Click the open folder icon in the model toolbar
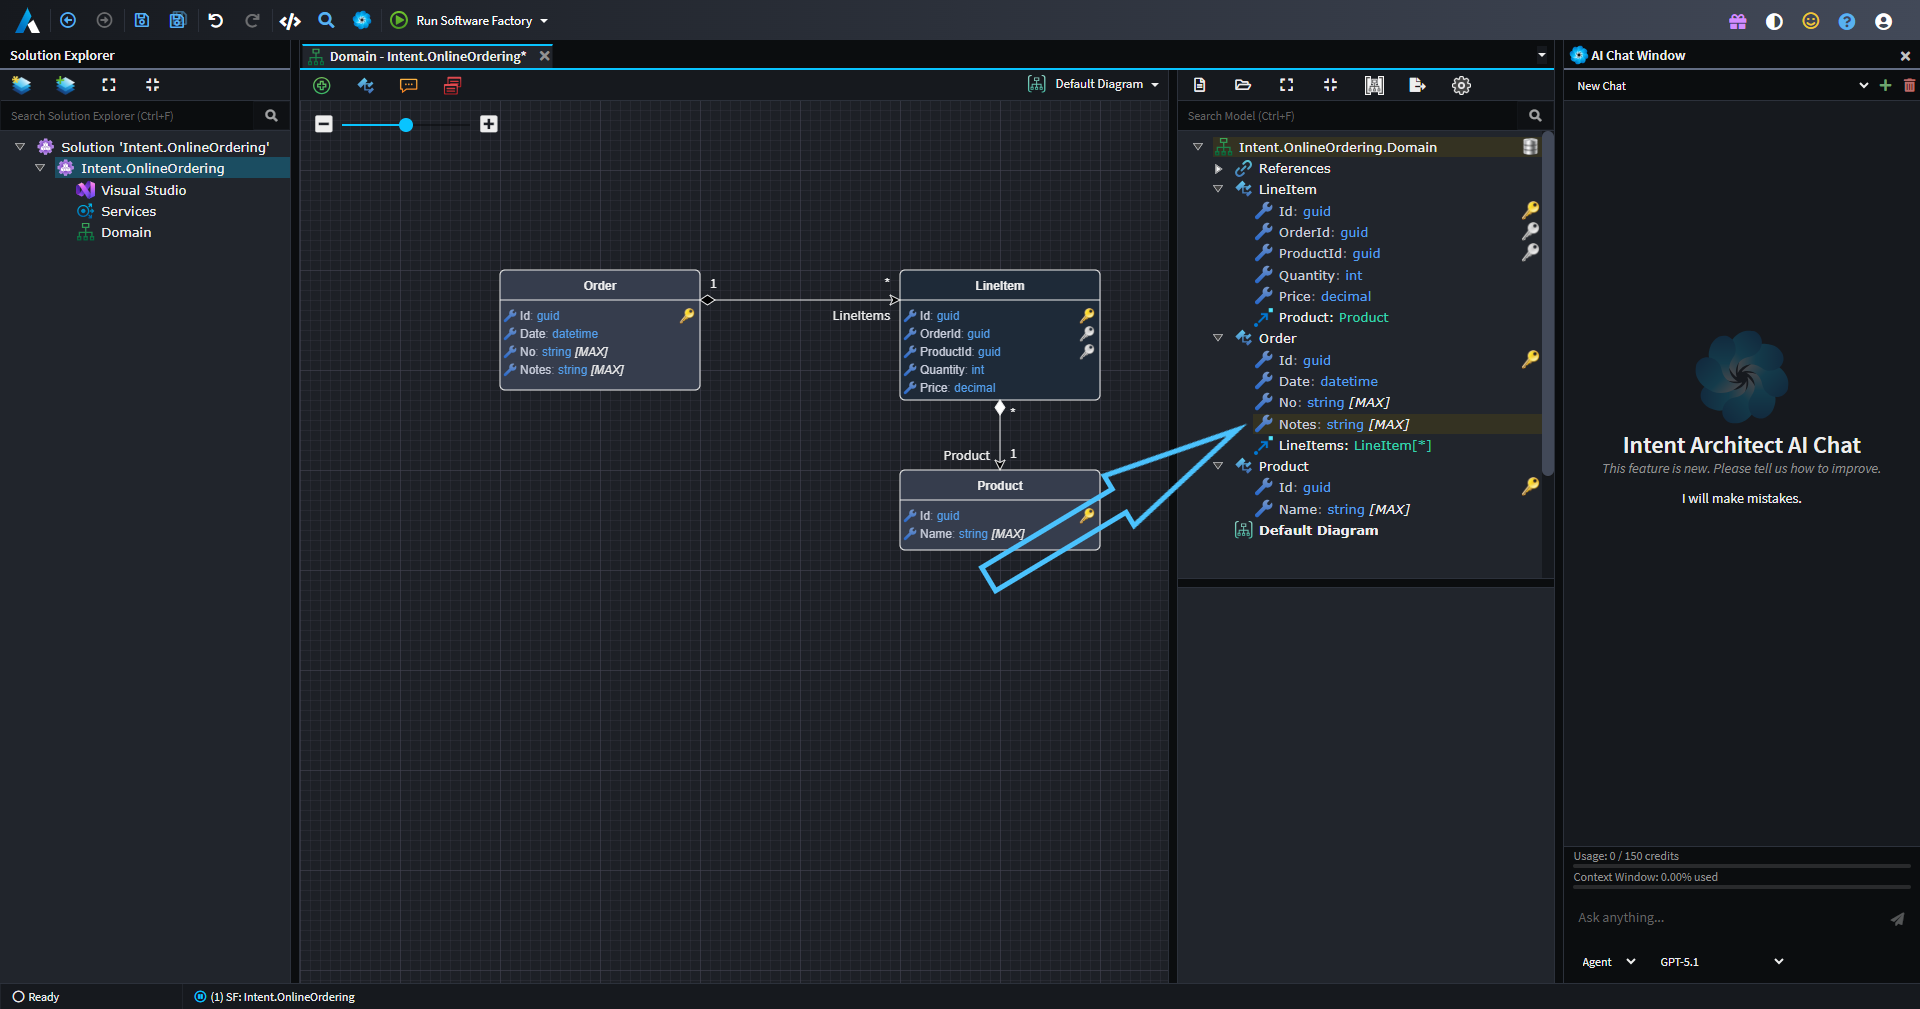Image resolution: width=1920 pixels, height=1009 pixels. click(x=1243, y=85)
